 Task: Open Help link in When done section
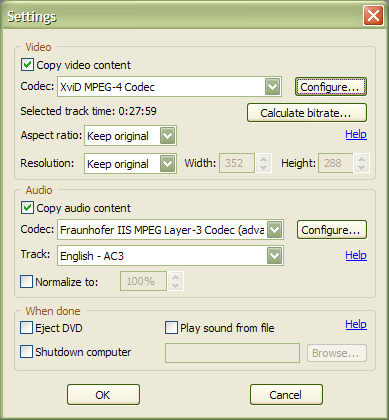(x=356, y=324)
